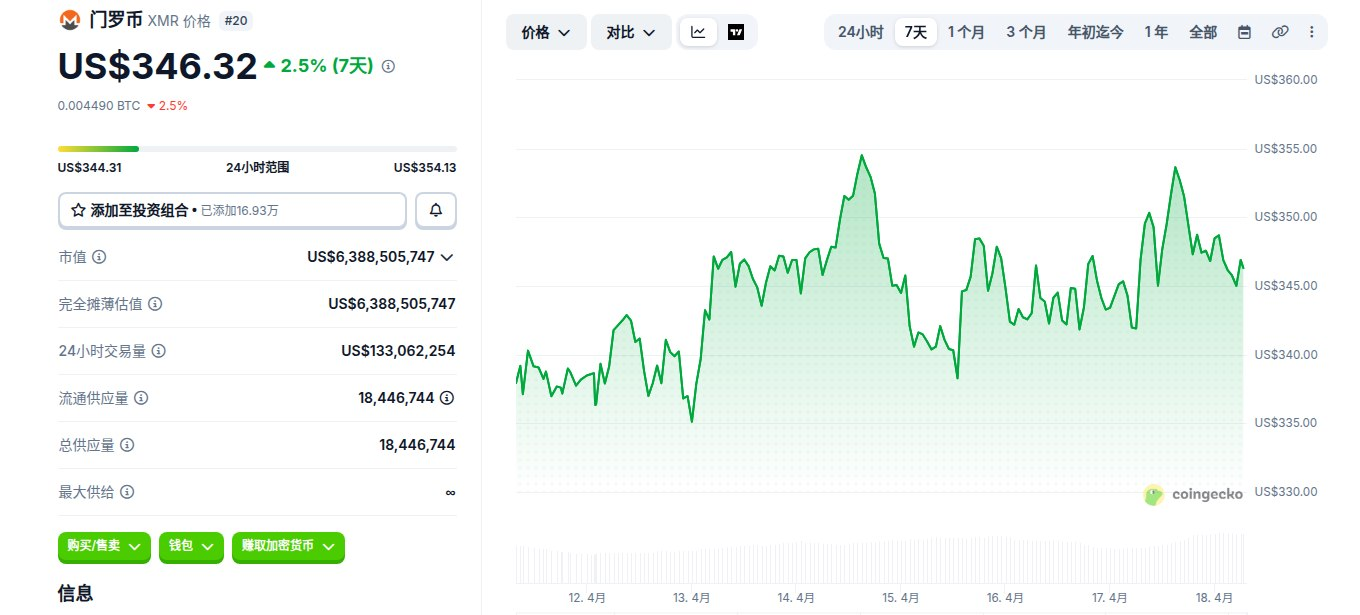Copy chart link icon
The width and height of the screenshot is (1360, 615).
pyautogui.click(x=1280, y=32)
